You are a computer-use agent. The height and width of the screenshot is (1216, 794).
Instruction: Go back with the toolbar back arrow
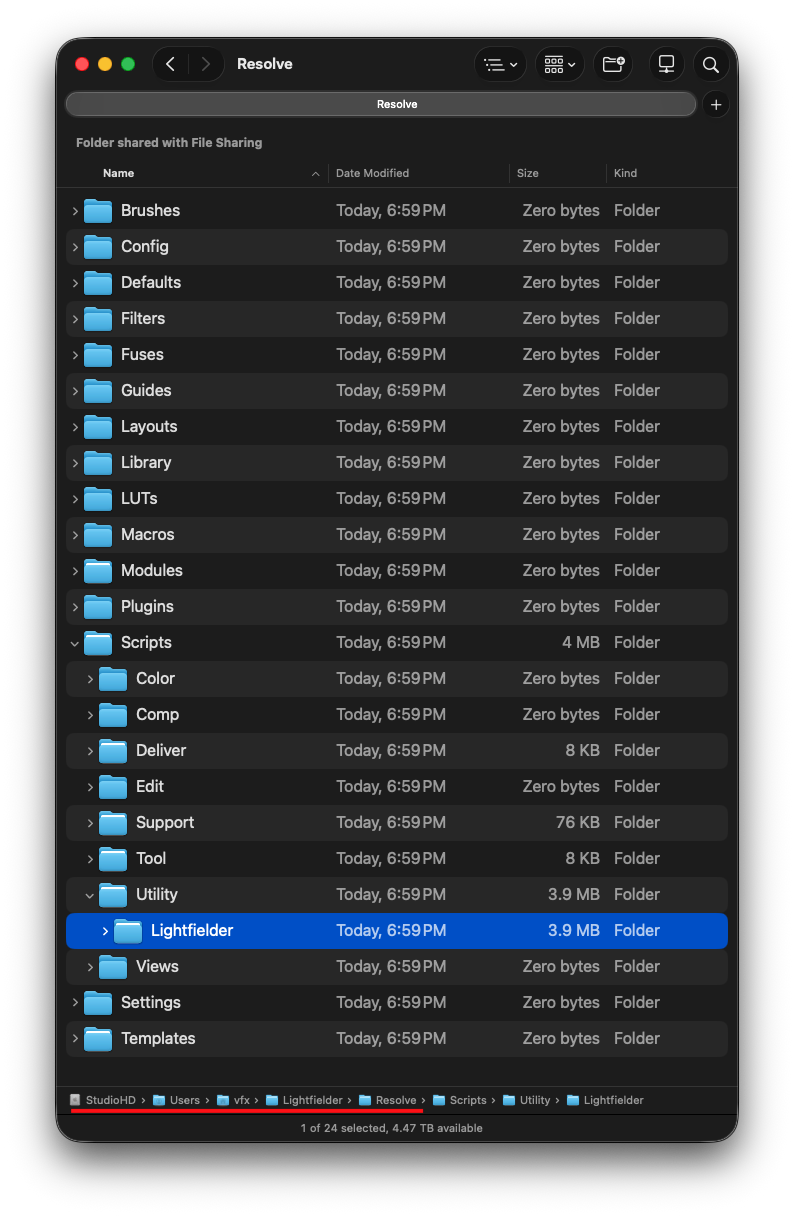coord(170,64)
